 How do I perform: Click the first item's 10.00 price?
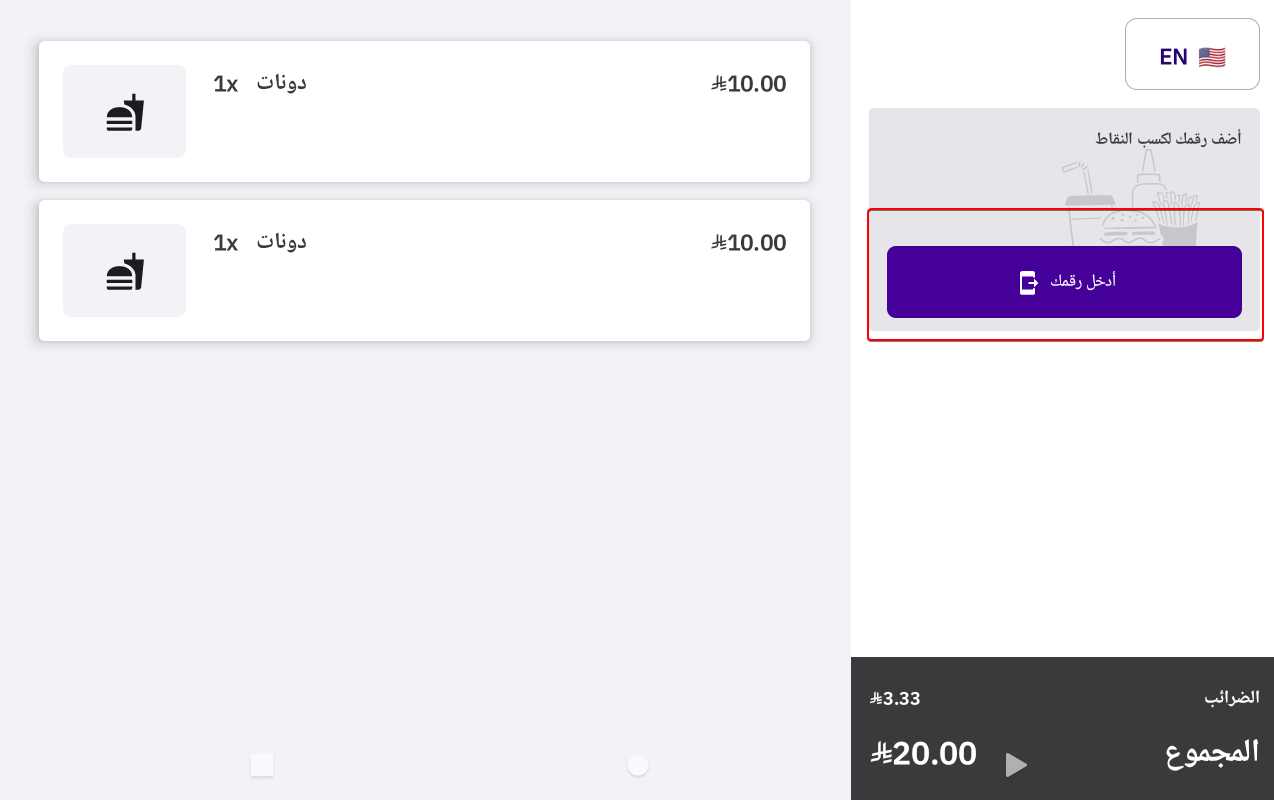click(x=749, y=84)
